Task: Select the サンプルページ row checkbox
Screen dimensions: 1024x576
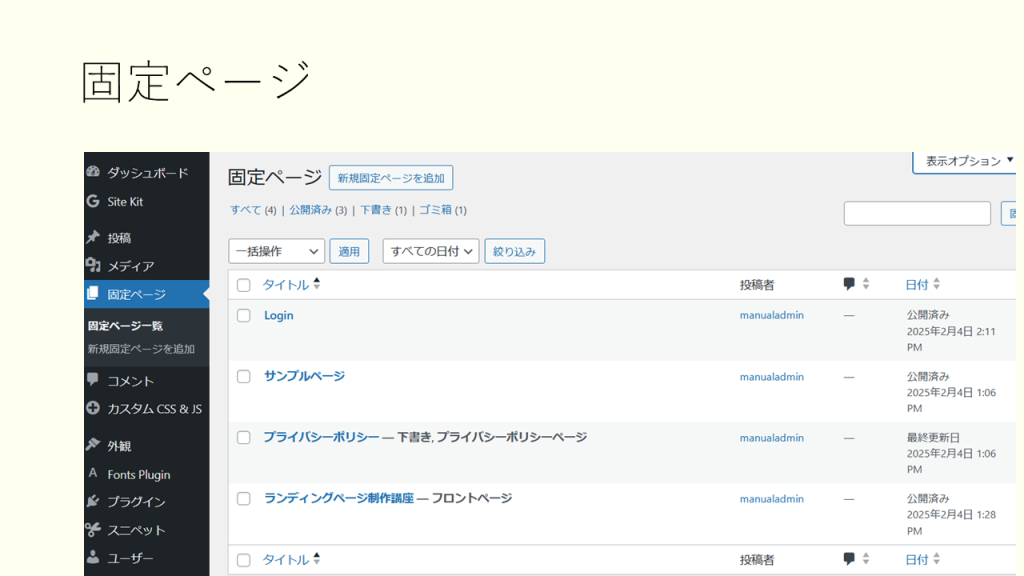Action: [x=243, y=377]
